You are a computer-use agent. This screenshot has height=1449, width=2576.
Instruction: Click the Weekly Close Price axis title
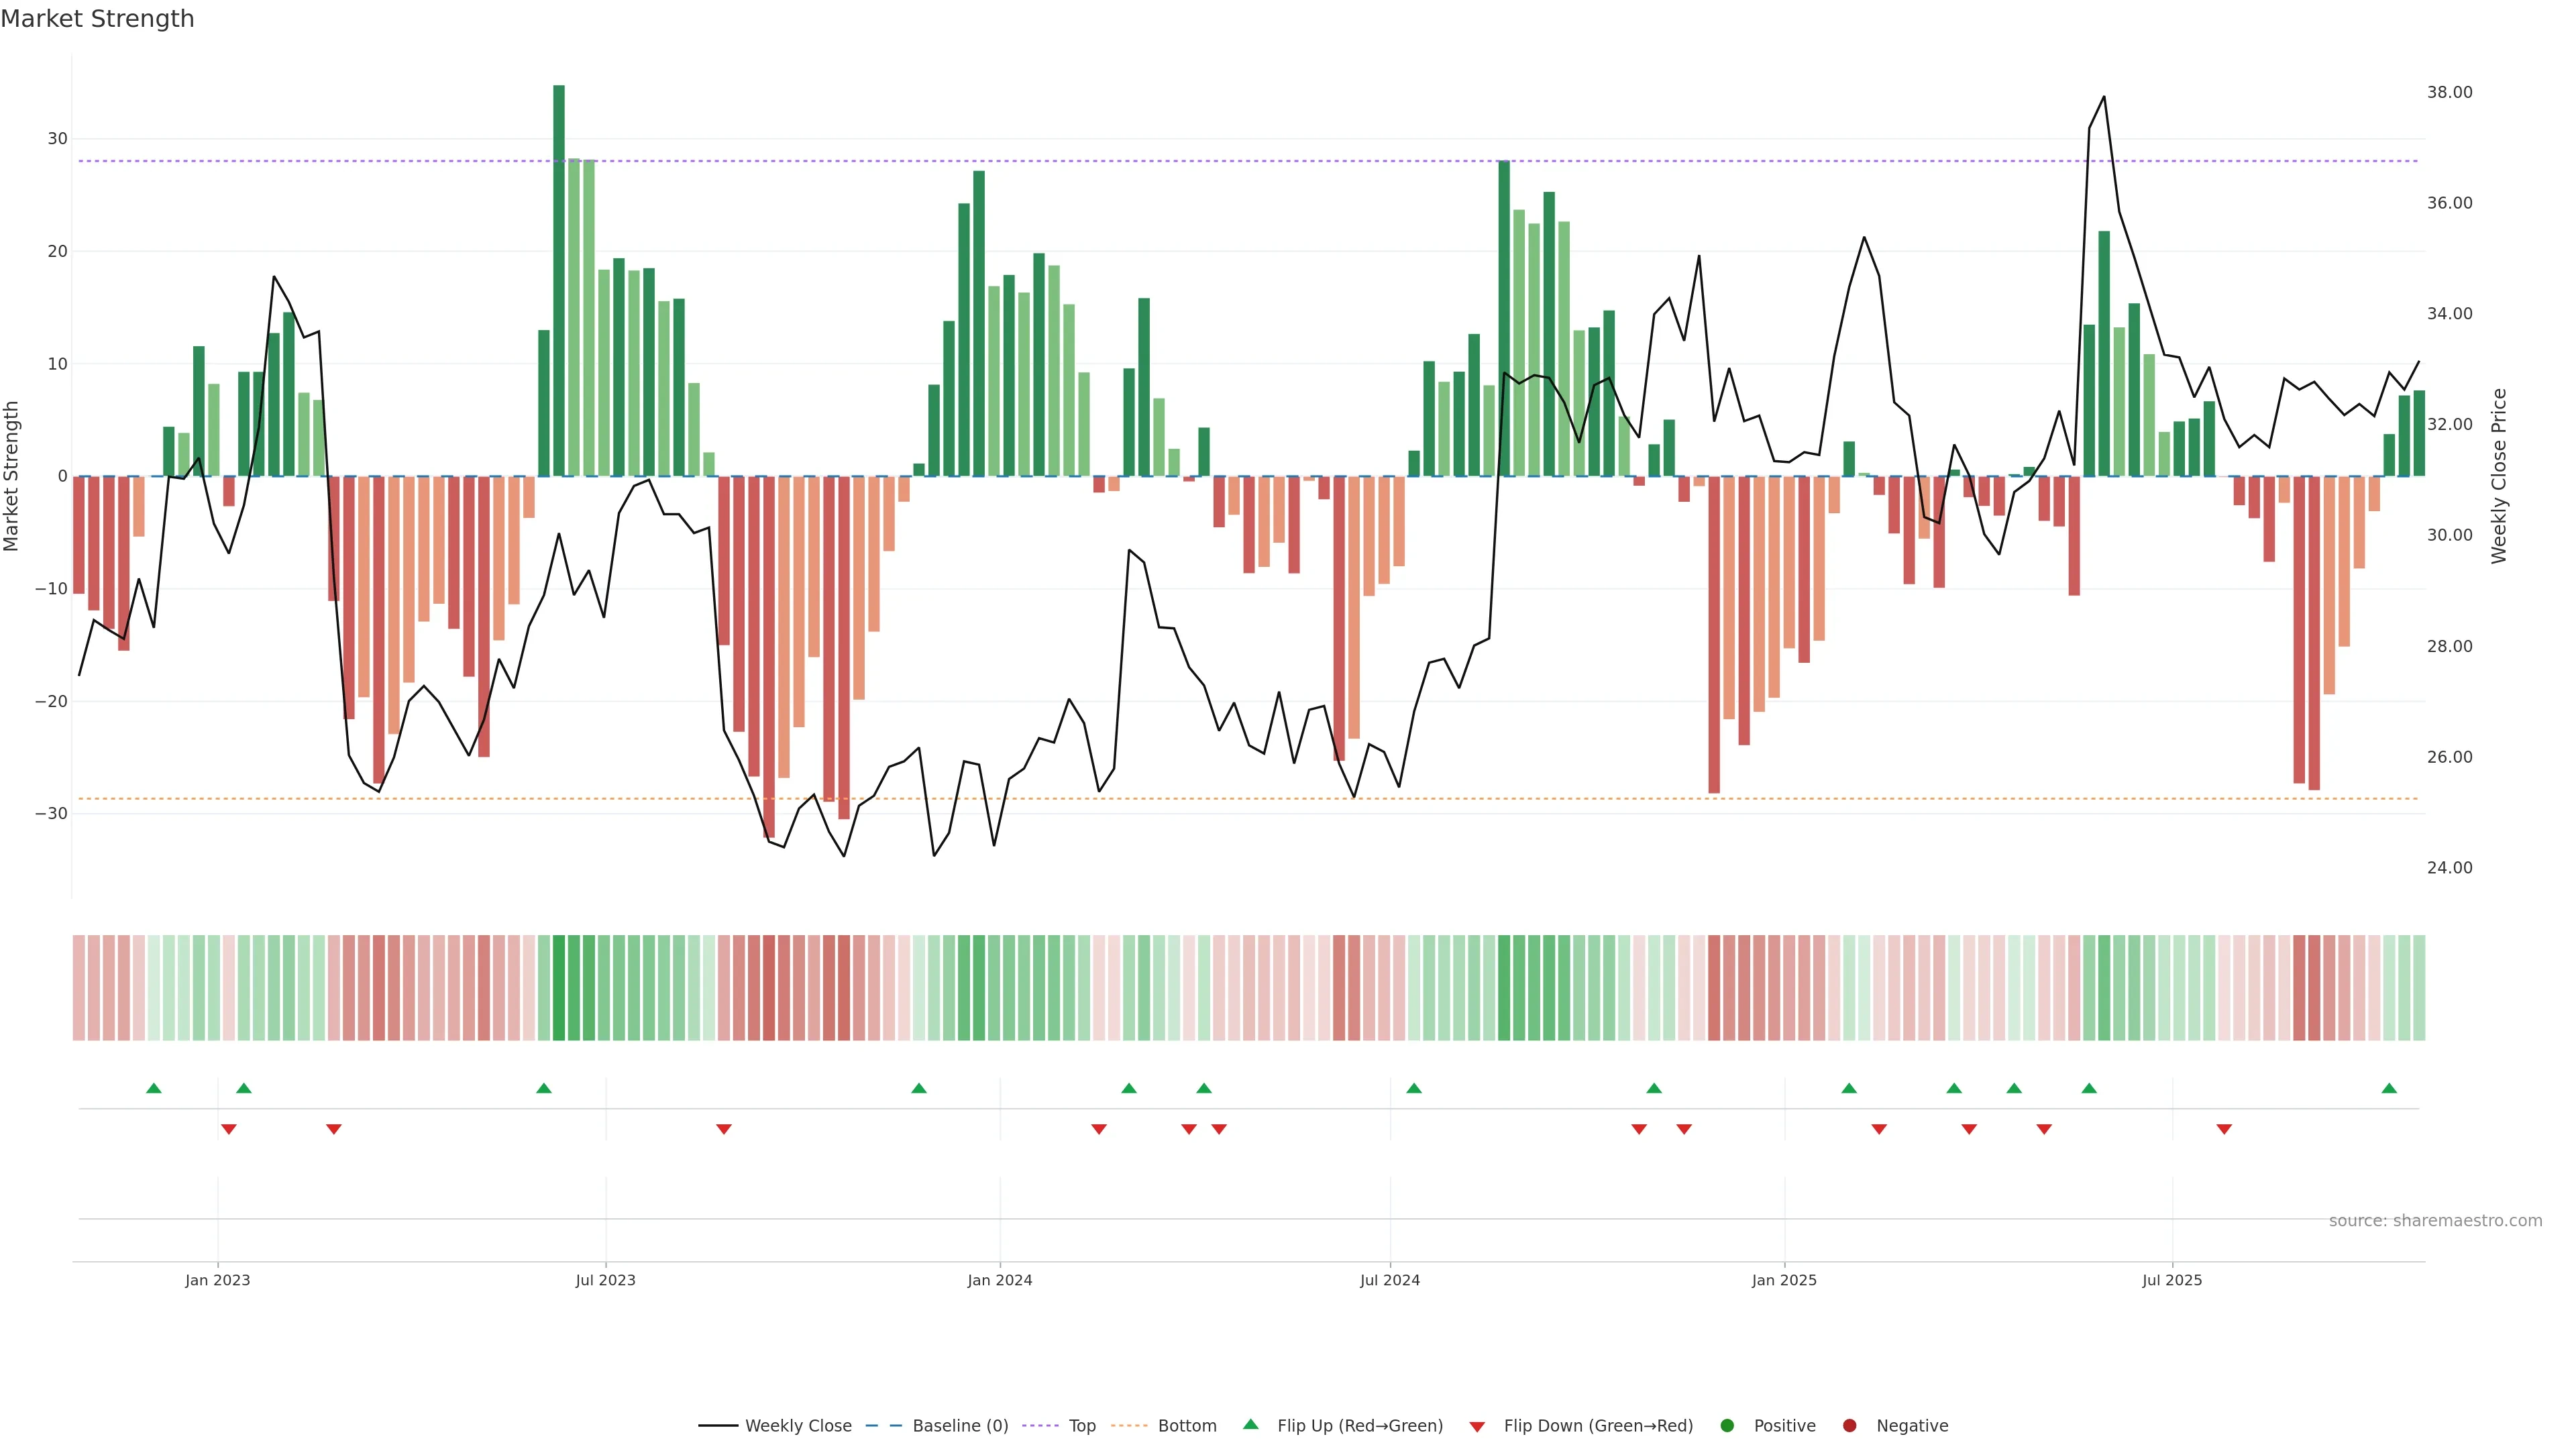[2499, 476]
